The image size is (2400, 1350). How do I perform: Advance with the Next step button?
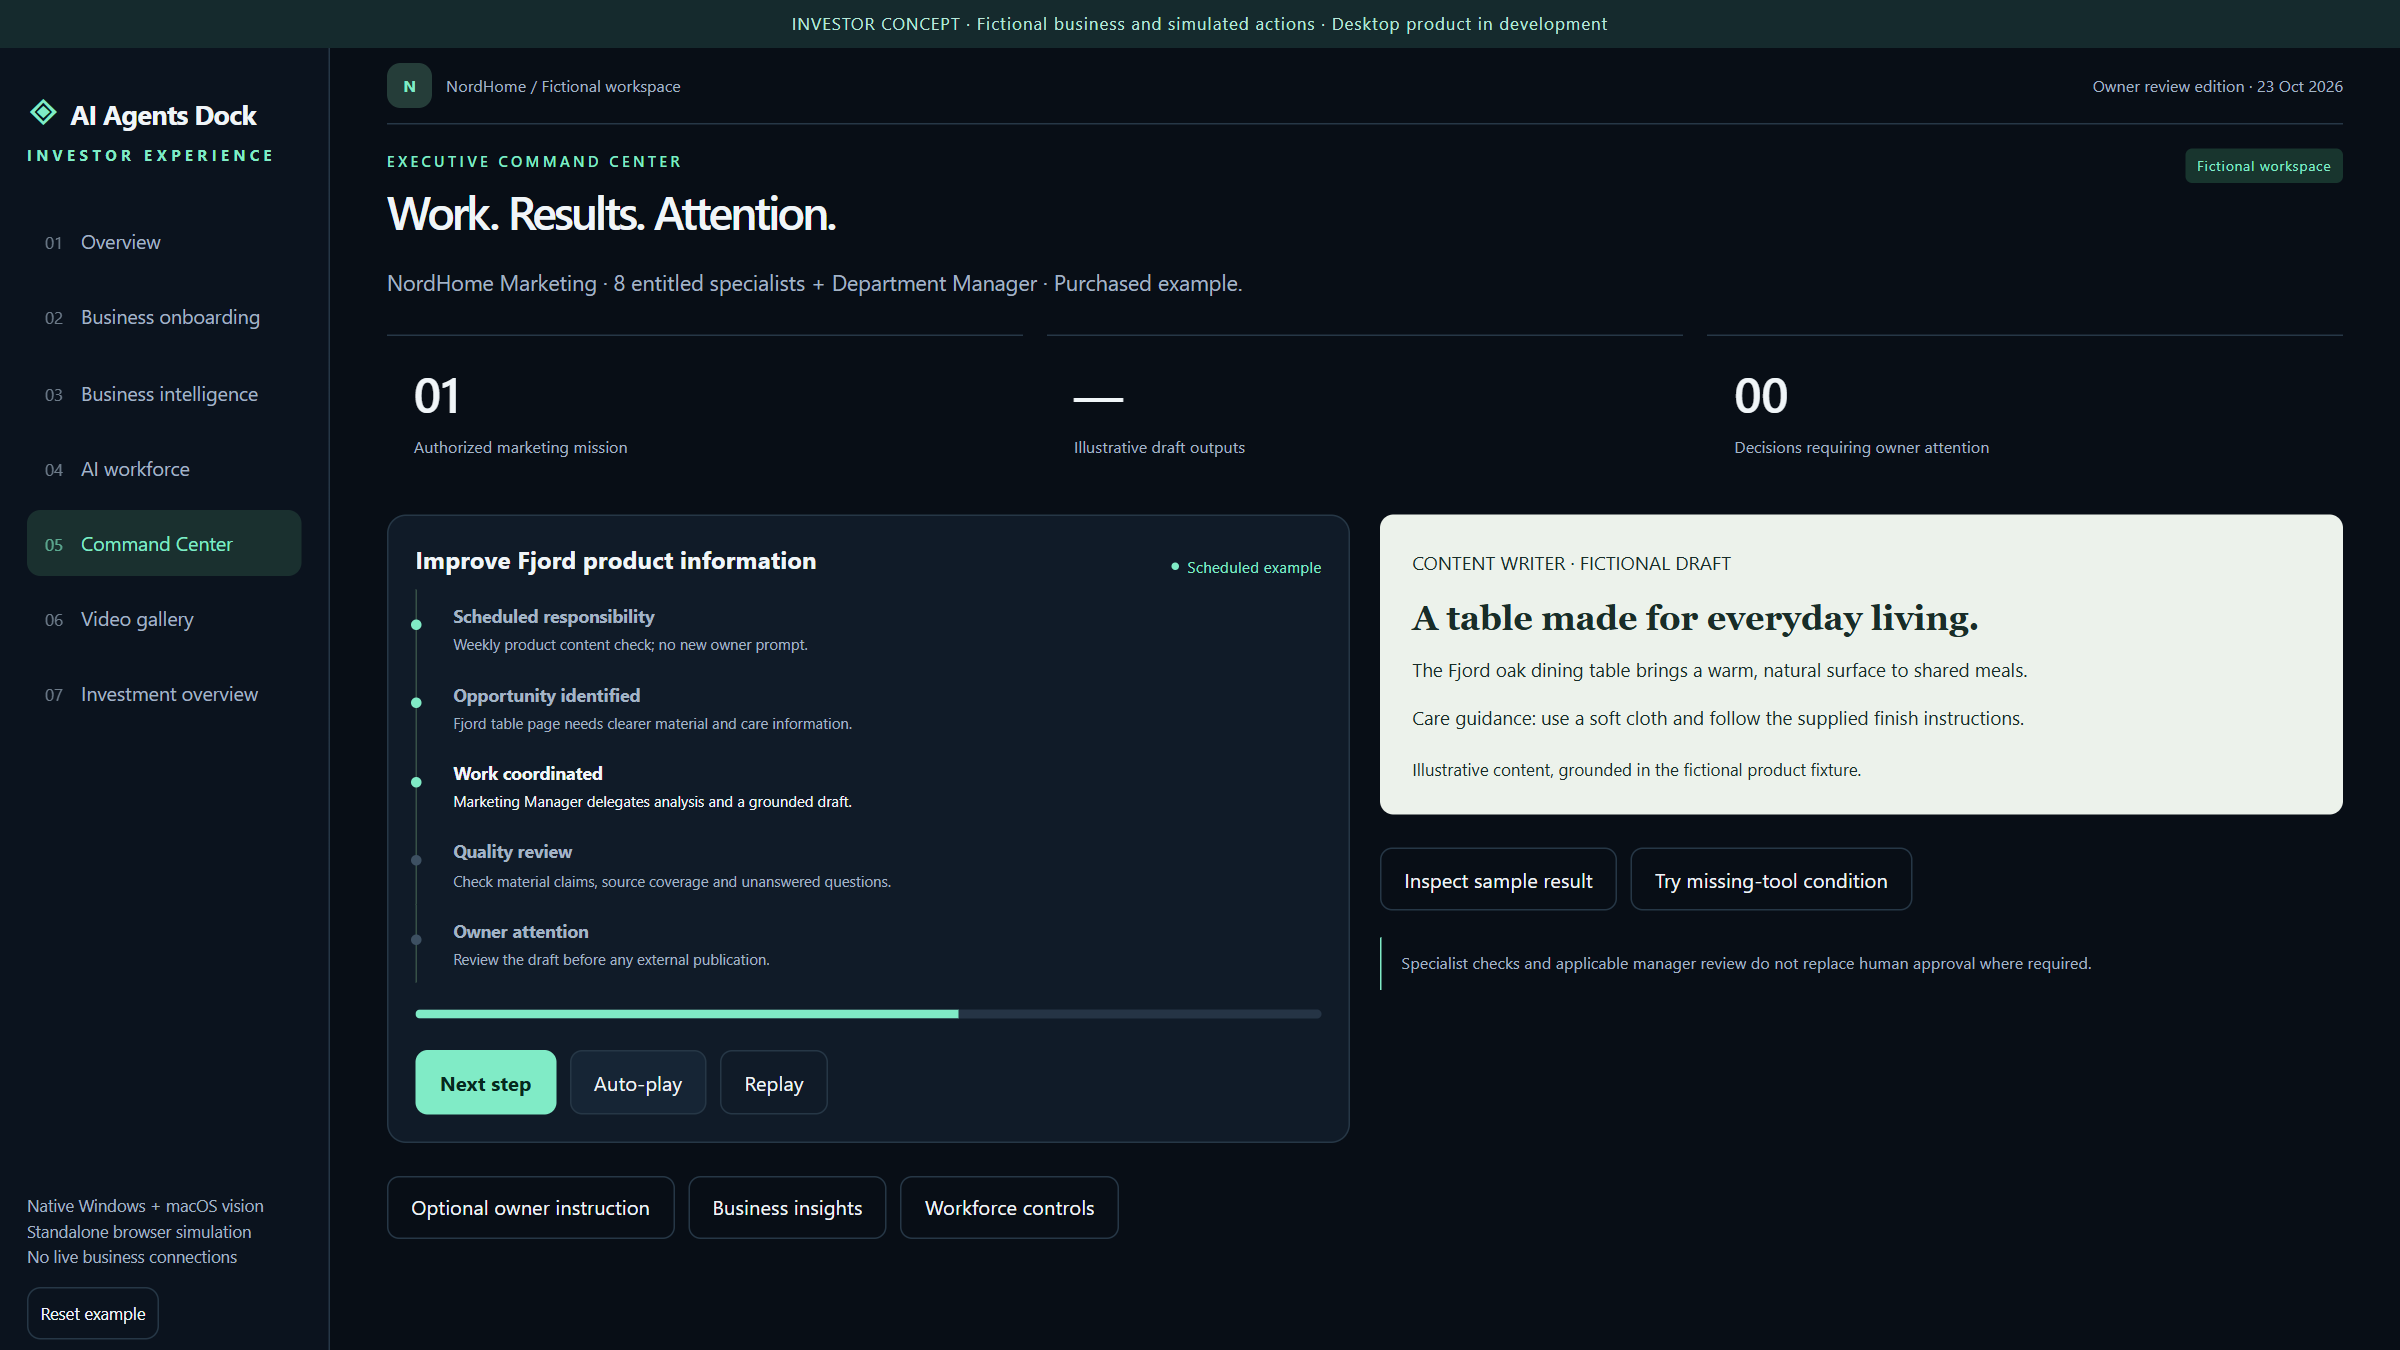tap(486, 1083)
